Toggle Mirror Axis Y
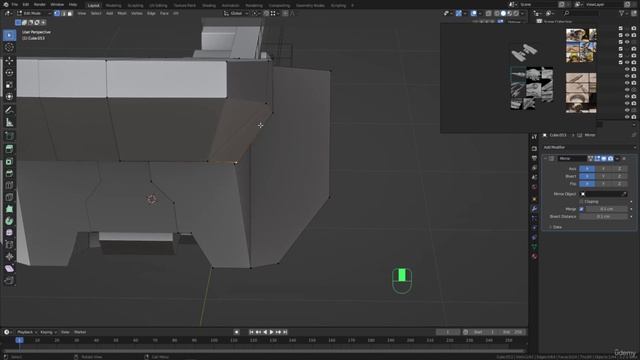The width and height of the screenshot is (640, 360). 603,169
